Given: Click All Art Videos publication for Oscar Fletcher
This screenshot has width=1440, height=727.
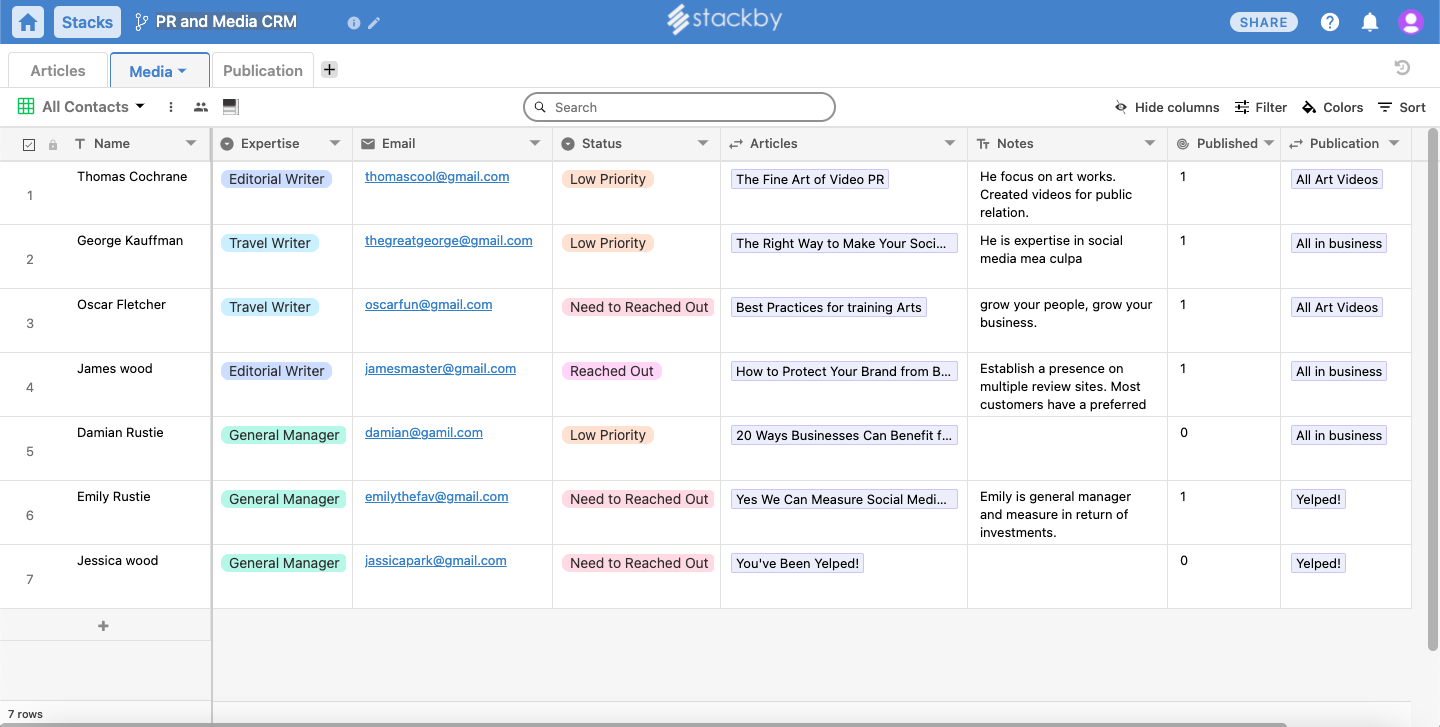Looking at the screenshot, I should [x=1337, y=307].
